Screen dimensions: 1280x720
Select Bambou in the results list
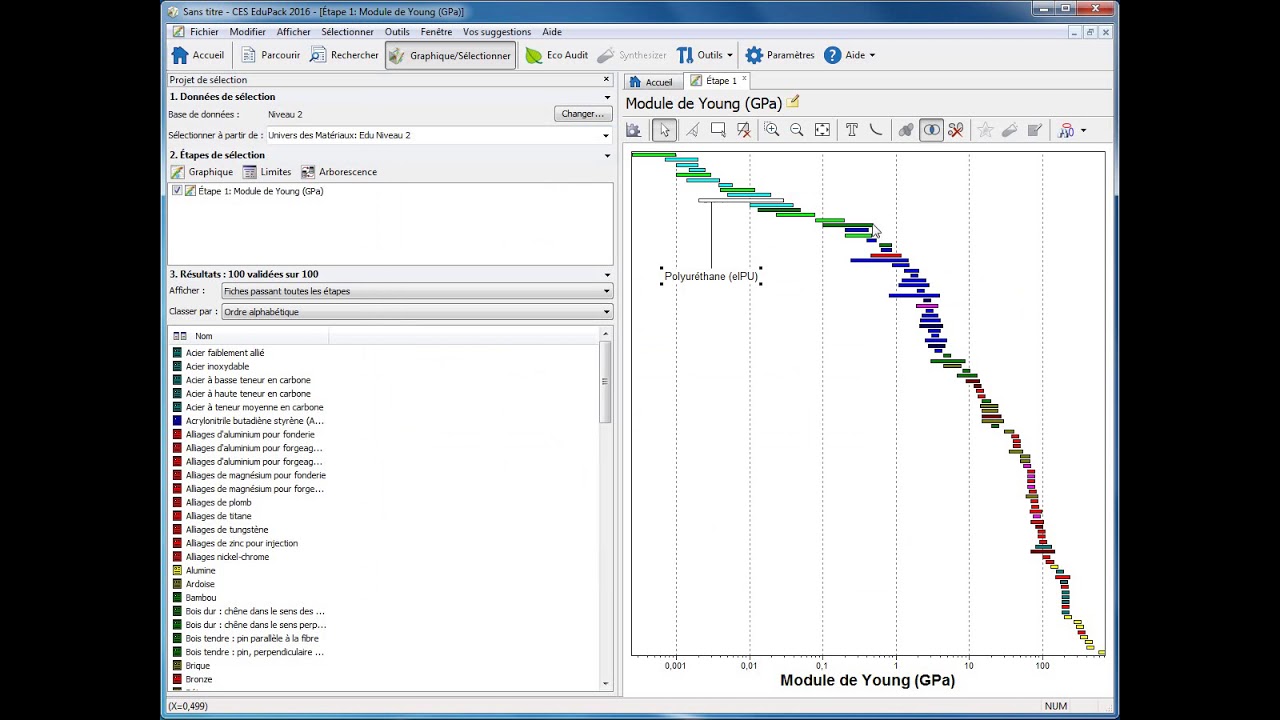pyautogui.click(x=200, y=598)
